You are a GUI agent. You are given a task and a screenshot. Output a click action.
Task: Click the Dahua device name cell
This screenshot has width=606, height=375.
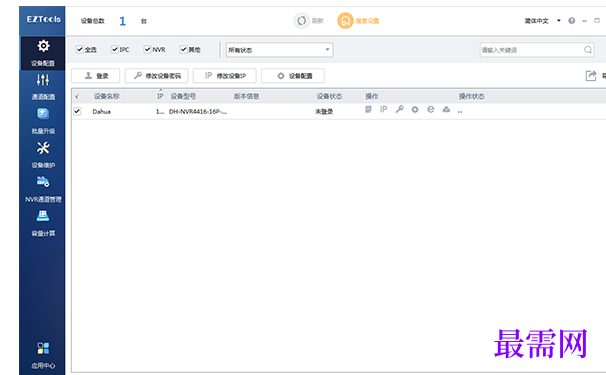(102, 112)
